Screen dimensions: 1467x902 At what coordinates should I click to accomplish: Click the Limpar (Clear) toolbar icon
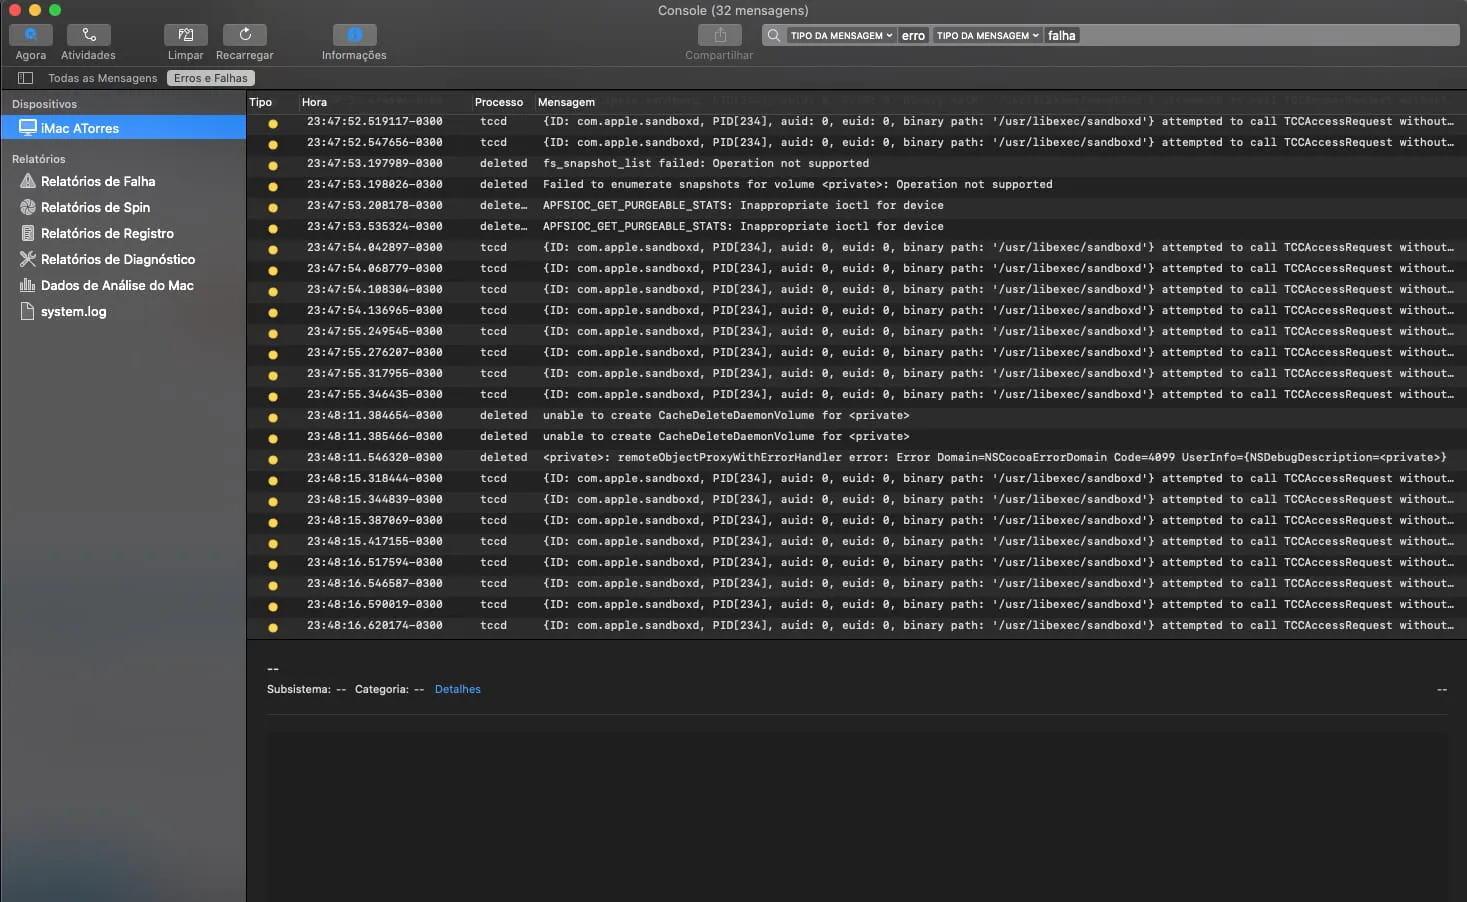tap(185, 35)
